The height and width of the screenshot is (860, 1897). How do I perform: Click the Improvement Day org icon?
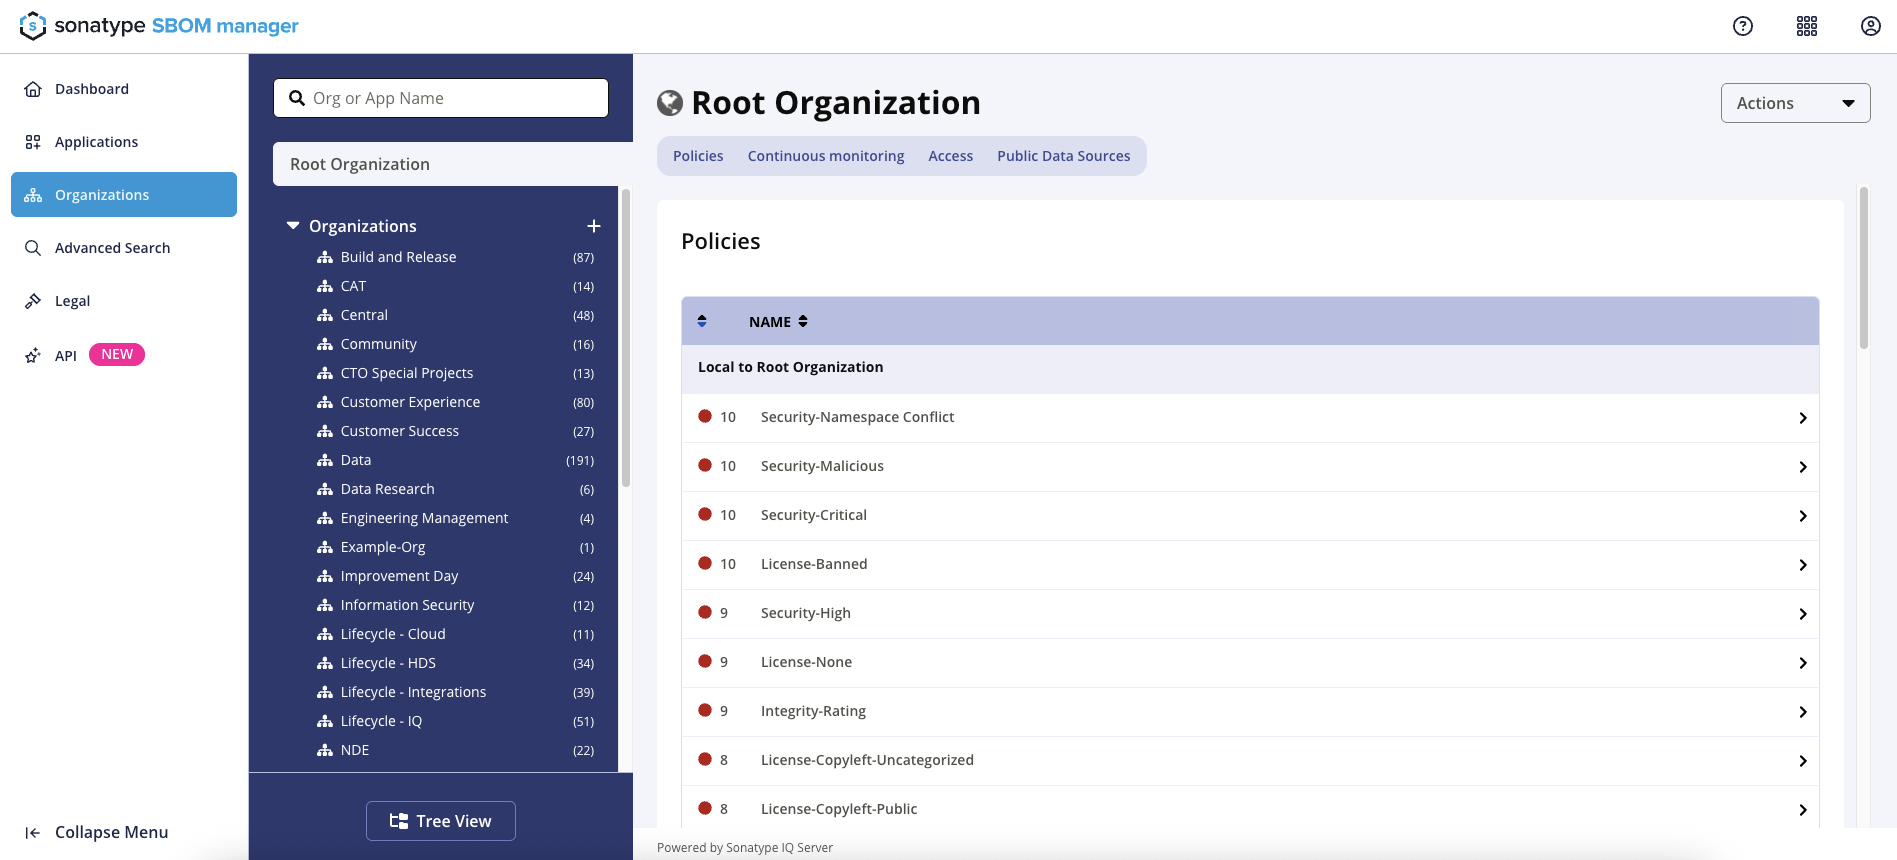click(x=325, y=576)
